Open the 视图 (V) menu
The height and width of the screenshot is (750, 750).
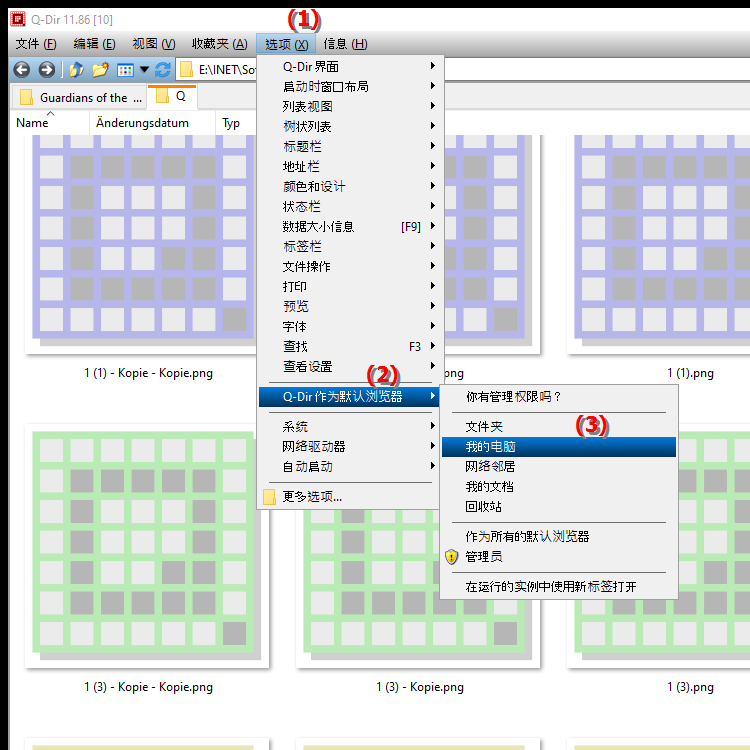(x=154, y=44)
